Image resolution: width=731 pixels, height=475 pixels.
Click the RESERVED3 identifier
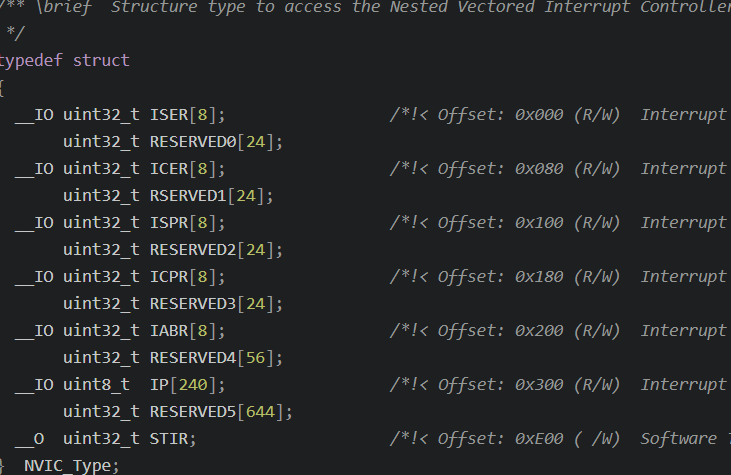(193, 304)
